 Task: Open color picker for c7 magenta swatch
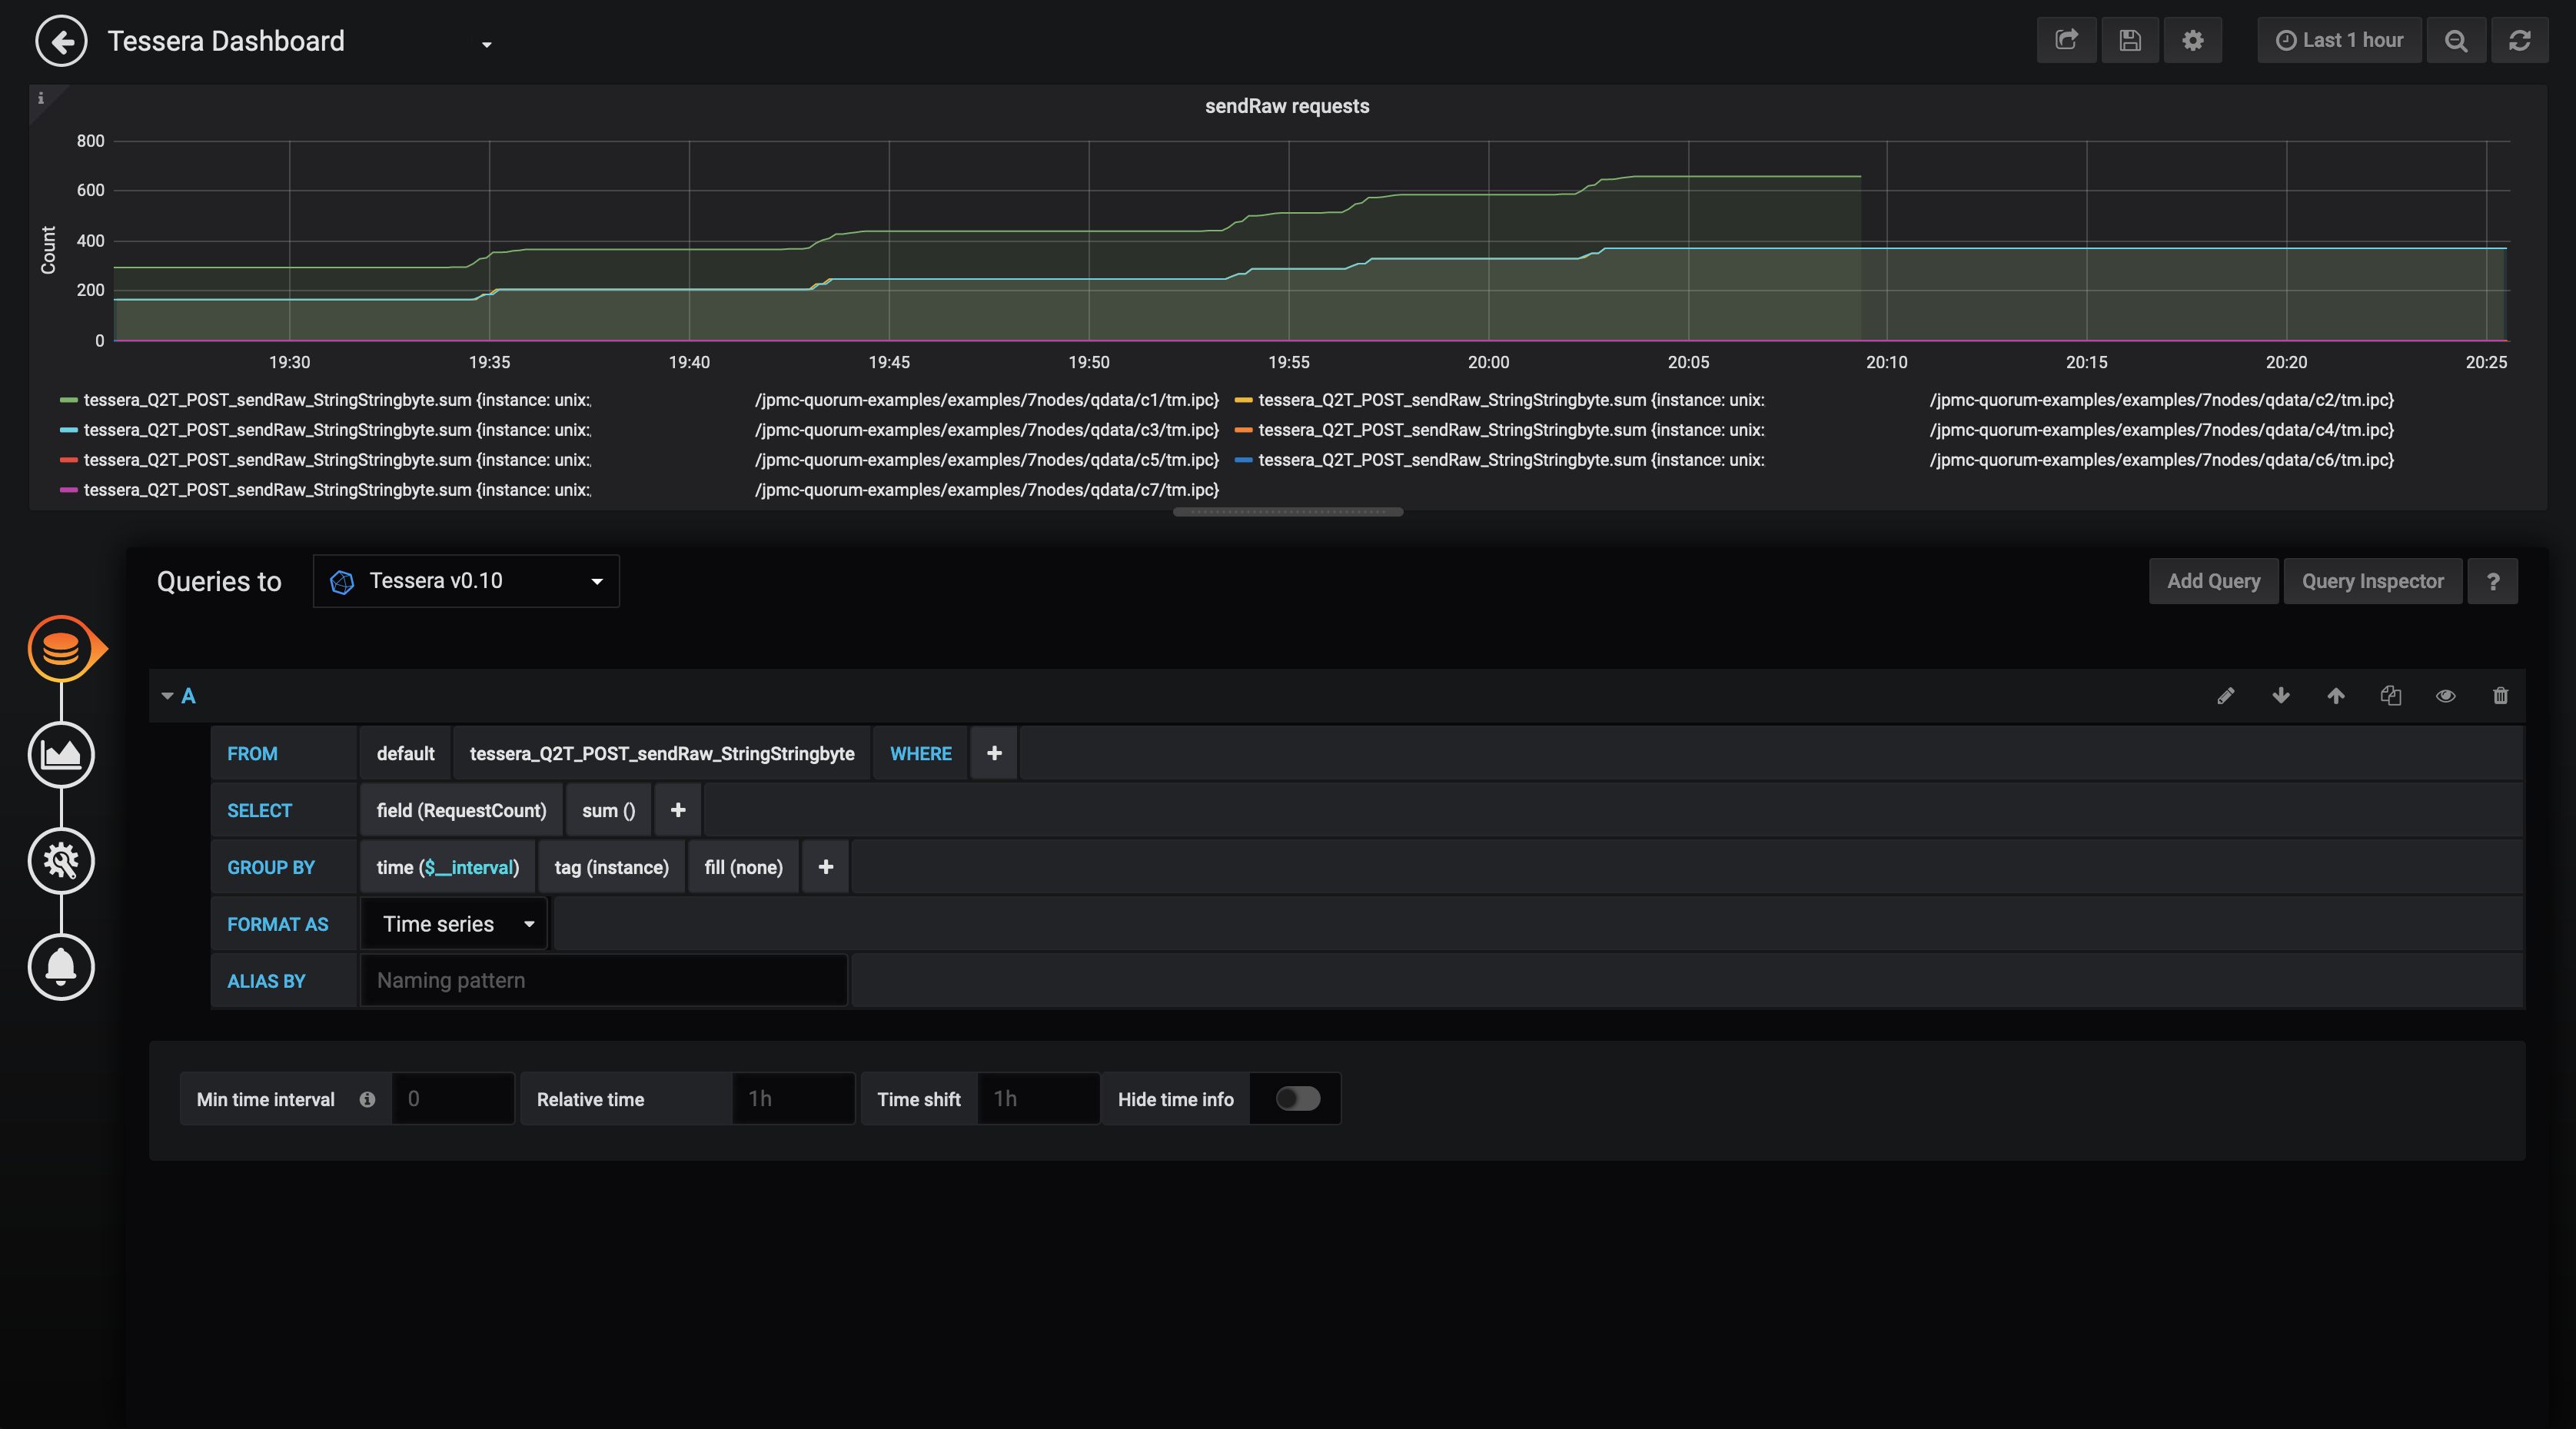pyautogui.click(x=69, y=490)
